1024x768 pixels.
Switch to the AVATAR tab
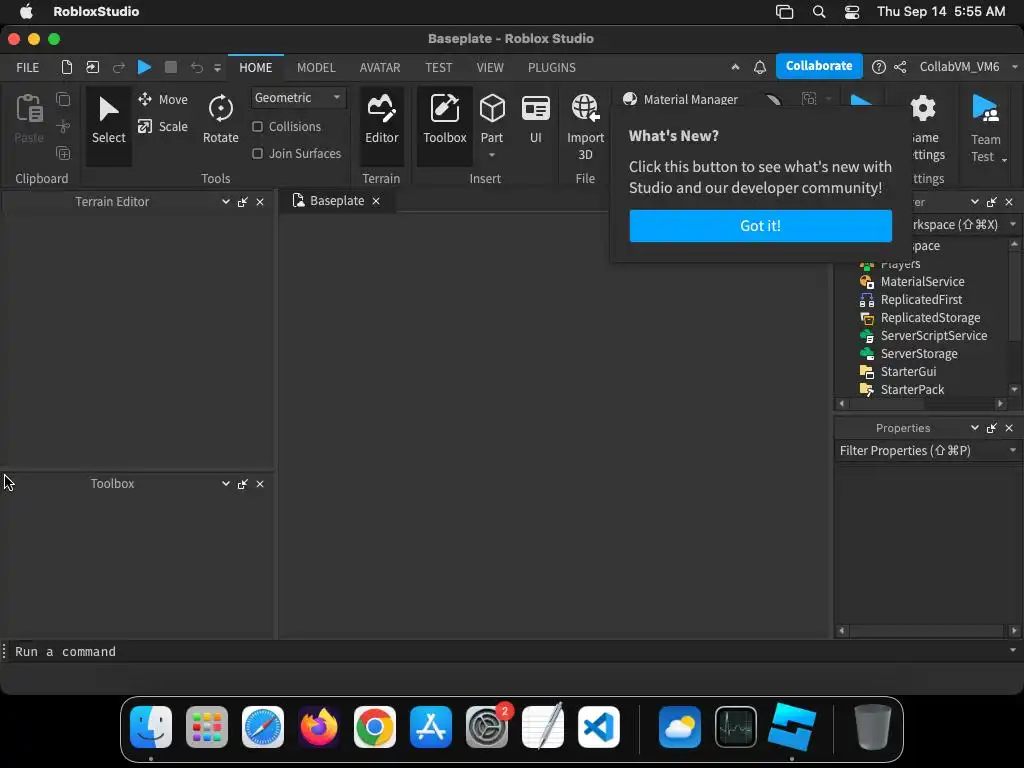(x=380, y=67)
